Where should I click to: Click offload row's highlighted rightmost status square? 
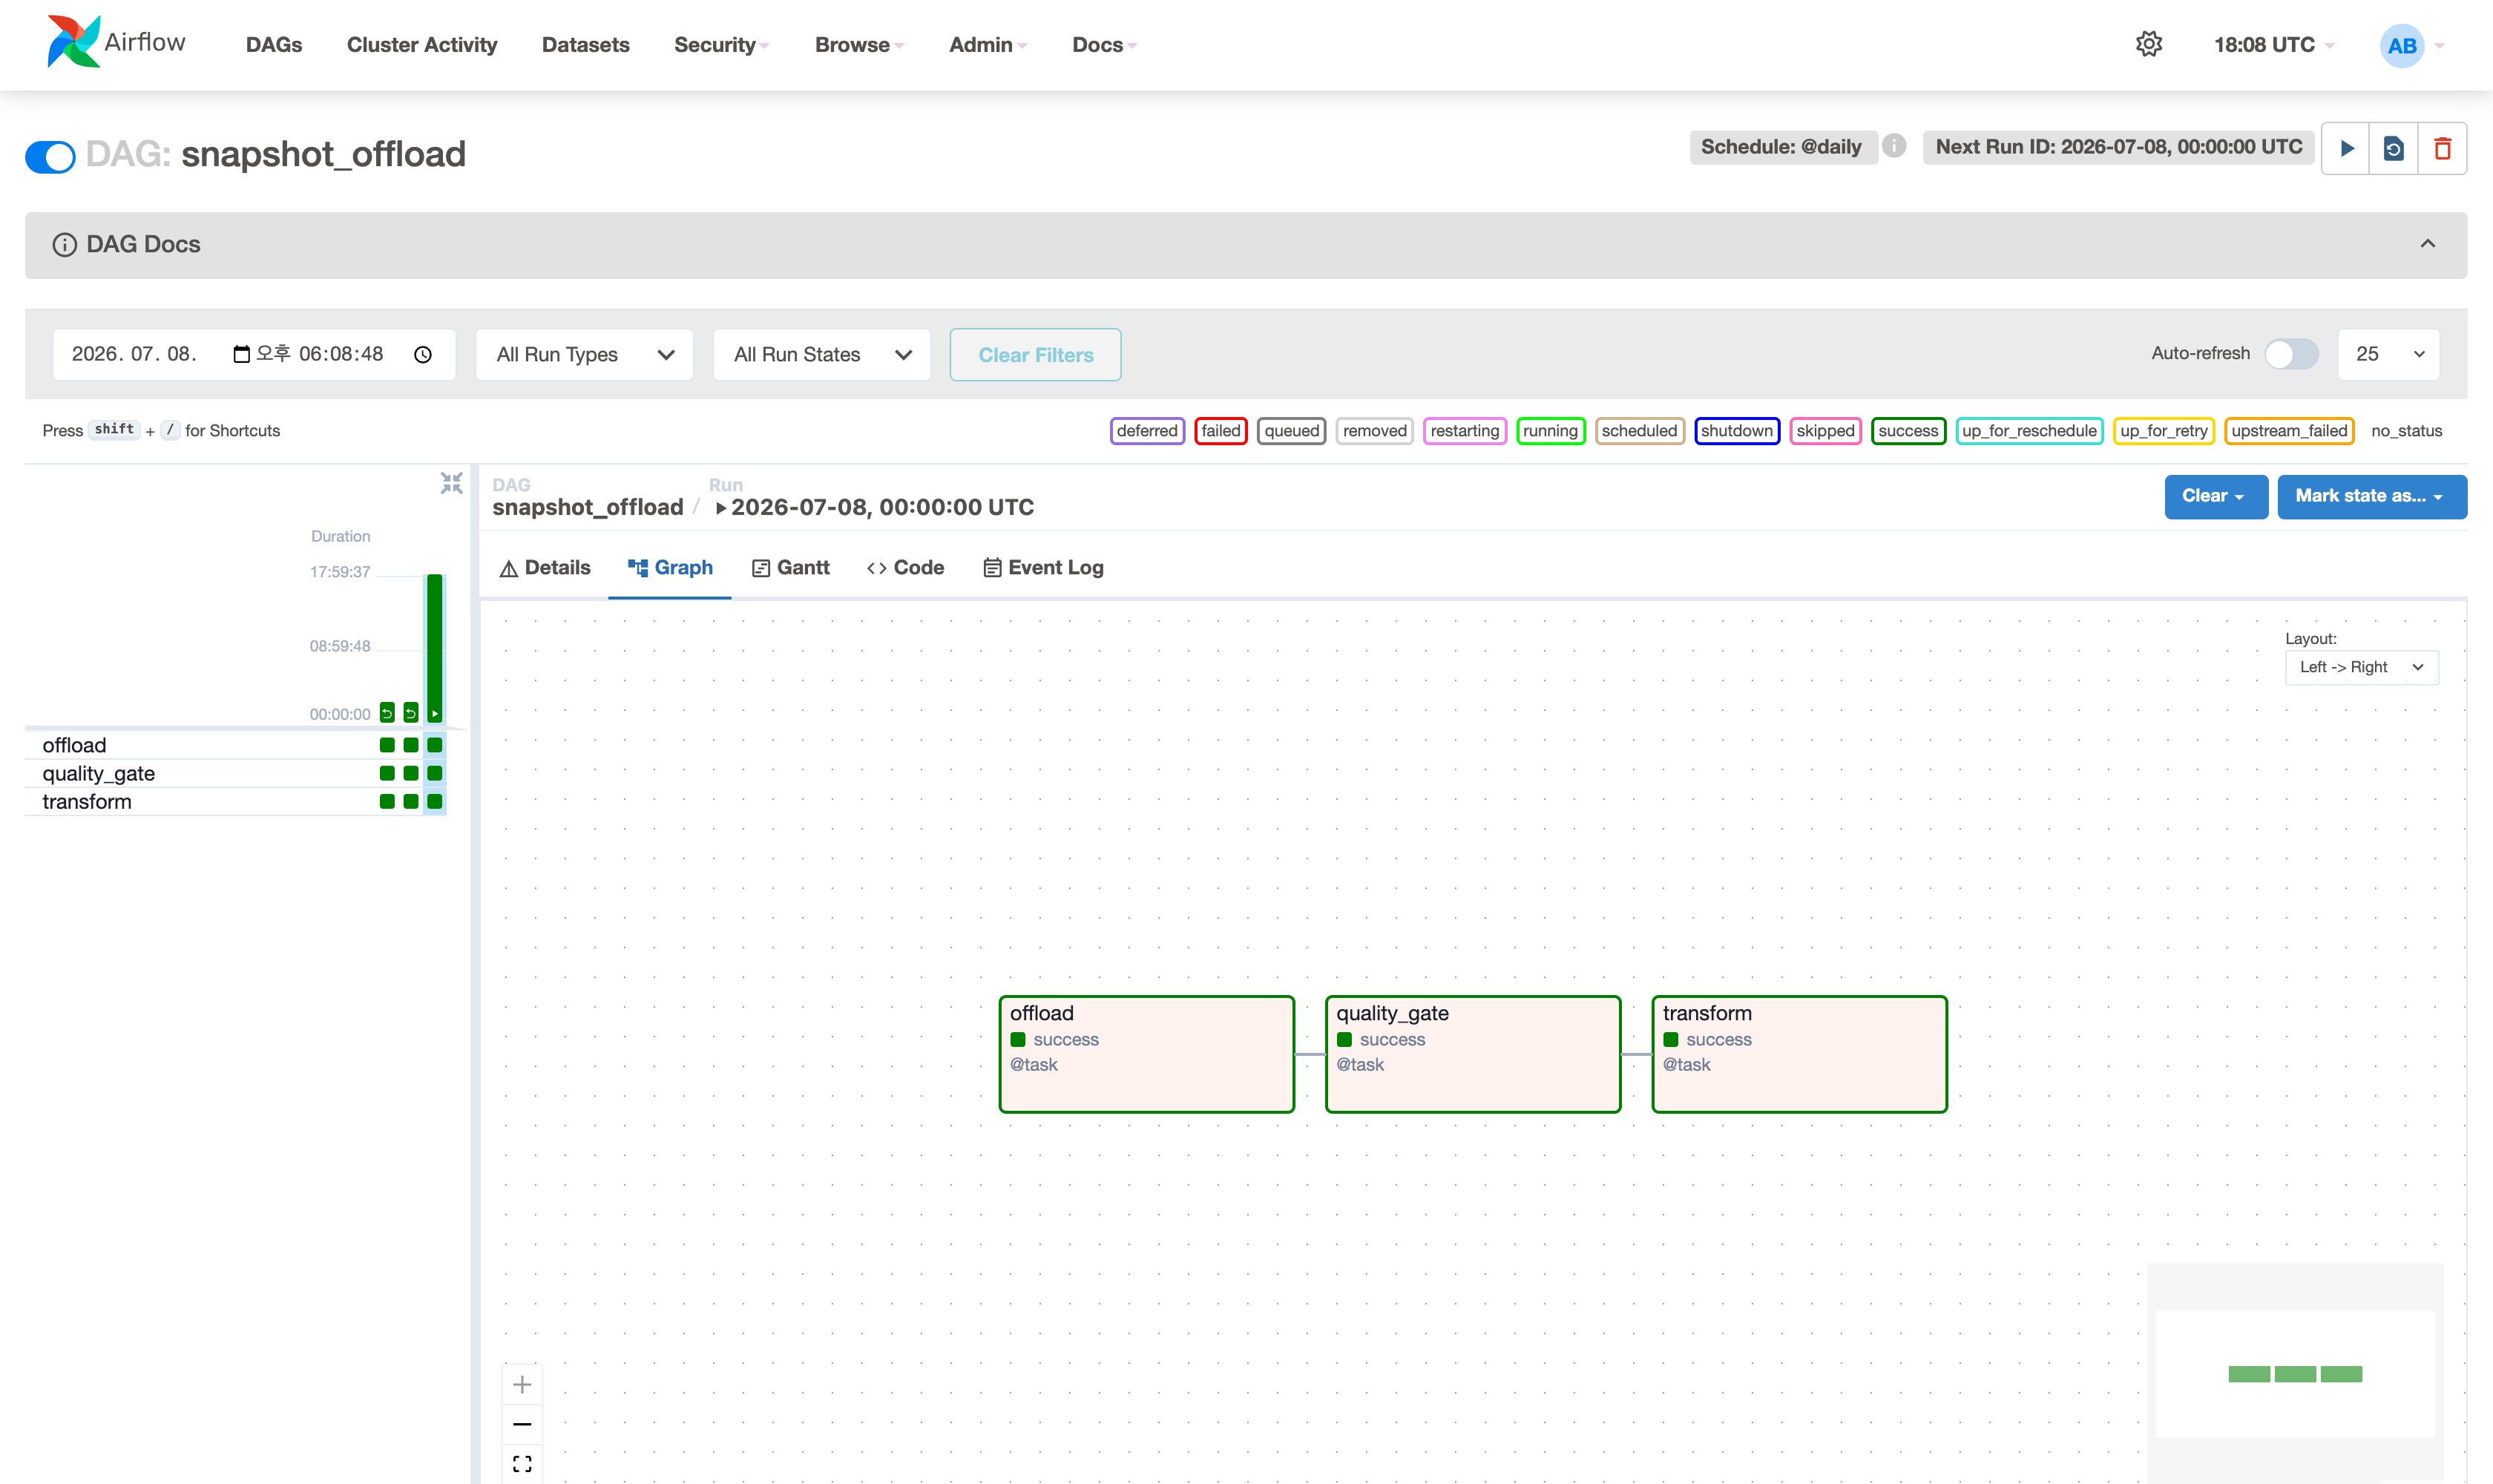pyautogui.click(x=435, y=745)
